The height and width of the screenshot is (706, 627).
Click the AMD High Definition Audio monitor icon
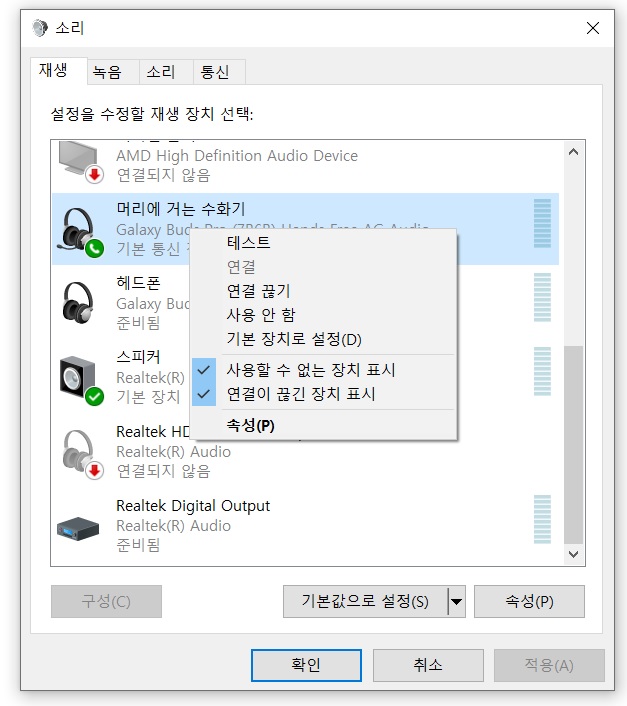(81, 162)
